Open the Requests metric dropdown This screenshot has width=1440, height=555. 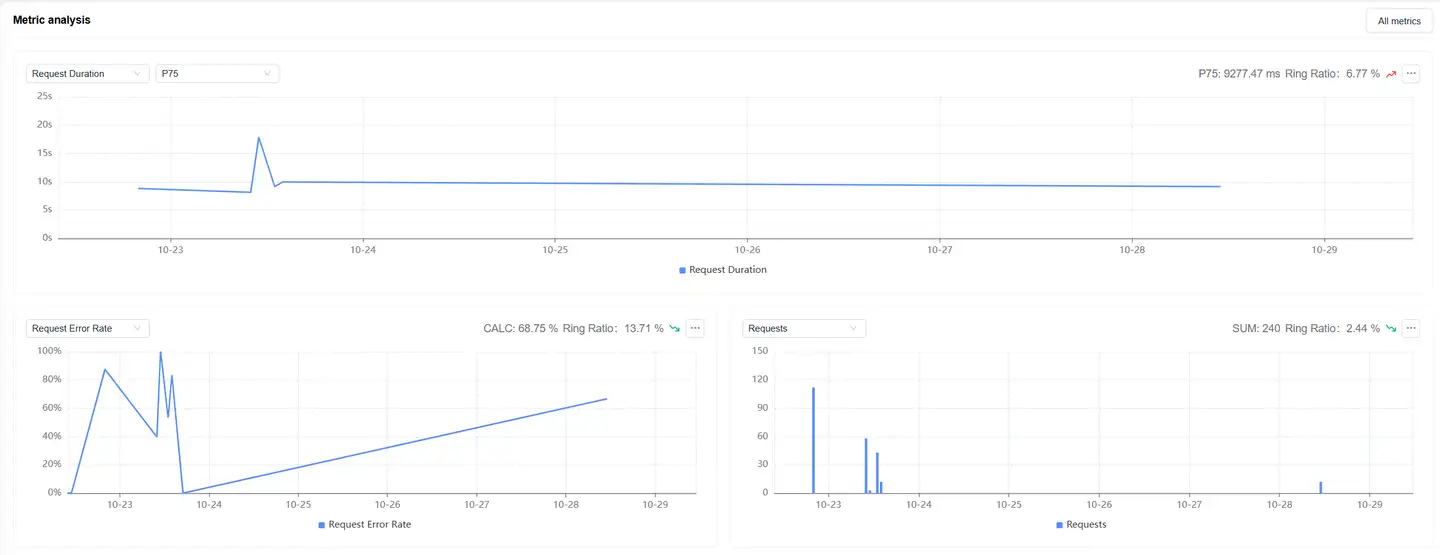(804, 328)
